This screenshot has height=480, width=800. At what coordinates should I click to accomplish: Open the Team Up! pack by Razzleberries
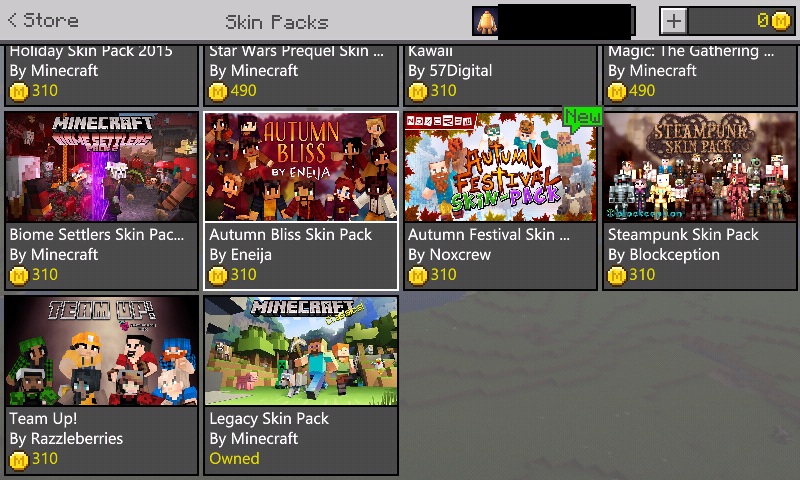[101, 385]
